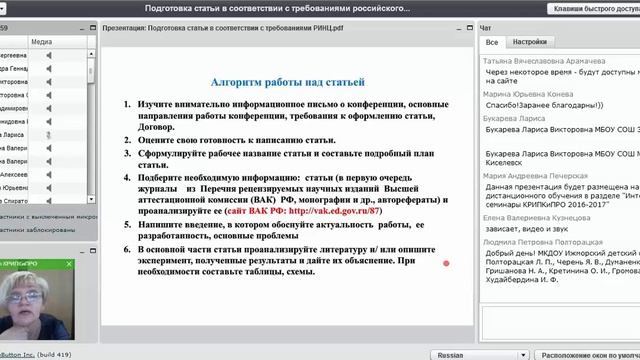Click the speaker icon in the Геннад row
The width and height of the screenshot is (640, 360).
[49, 69]
